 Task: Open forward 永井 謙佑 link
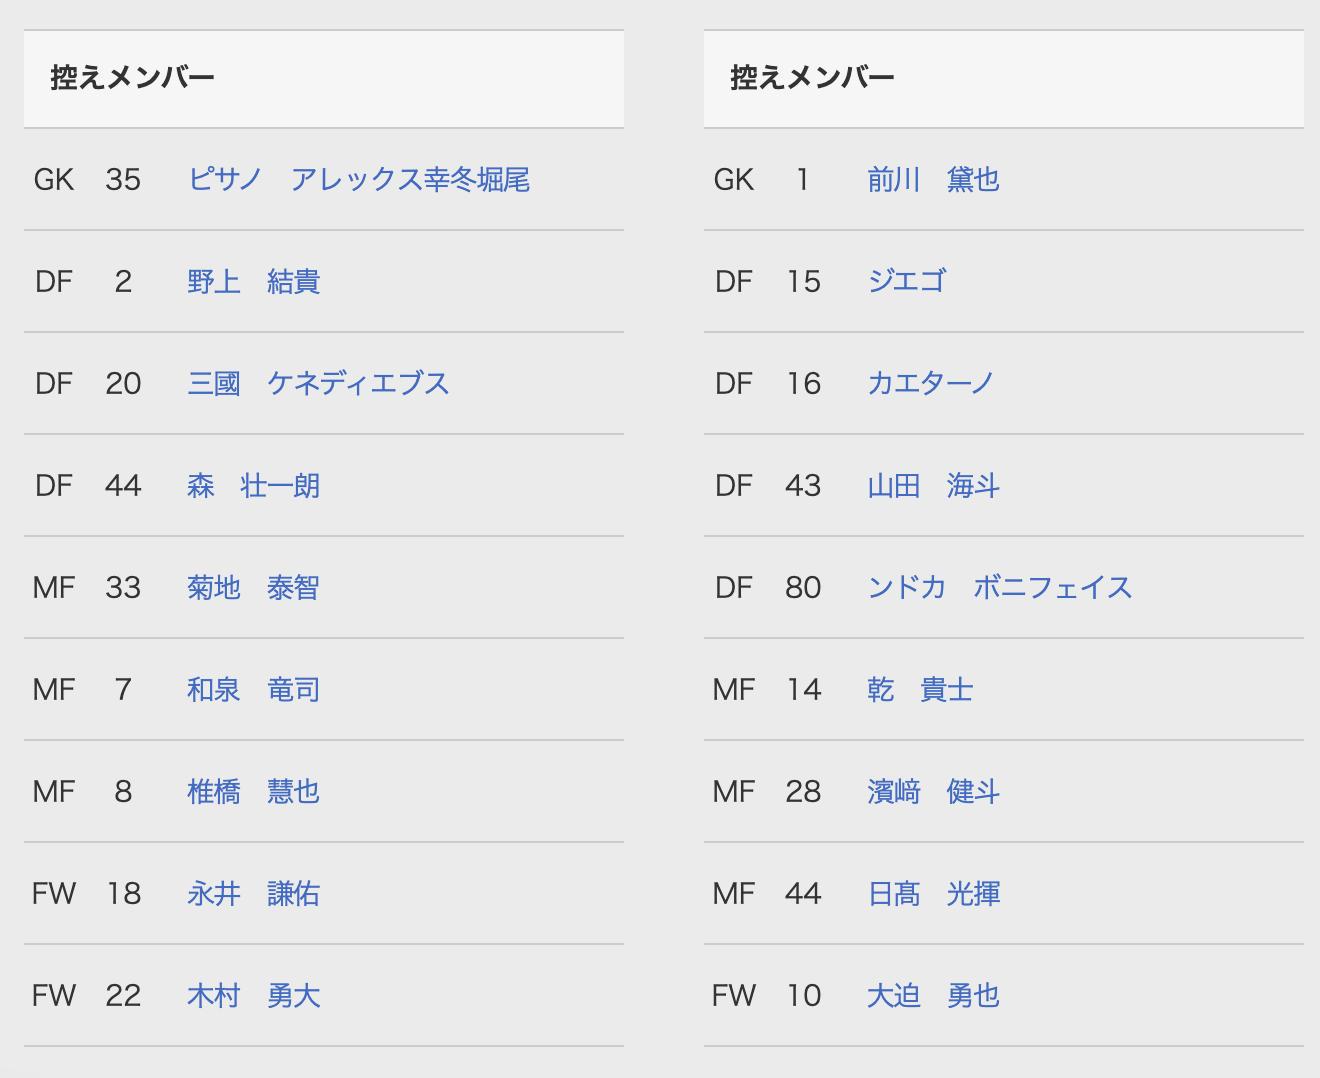tap(253, 894)
